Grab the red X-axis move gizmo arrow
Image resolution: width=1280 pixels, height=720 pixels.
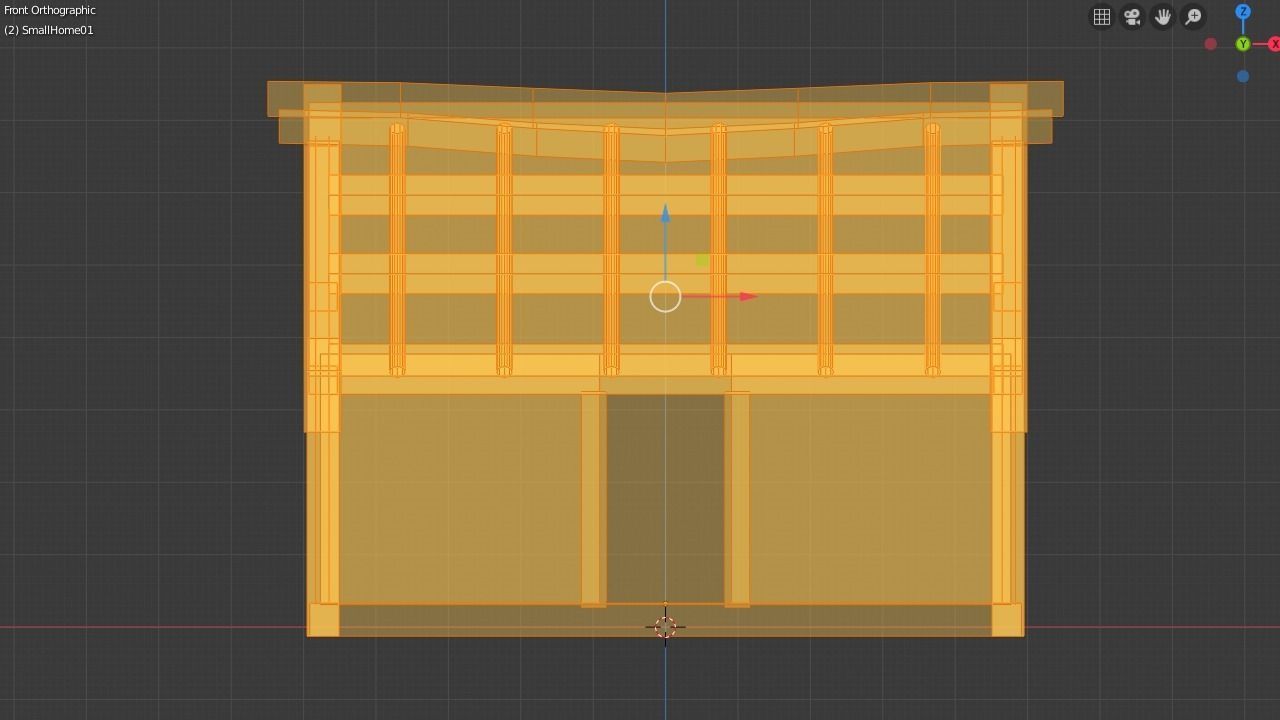pyautogui.click(x=748, y=296)
